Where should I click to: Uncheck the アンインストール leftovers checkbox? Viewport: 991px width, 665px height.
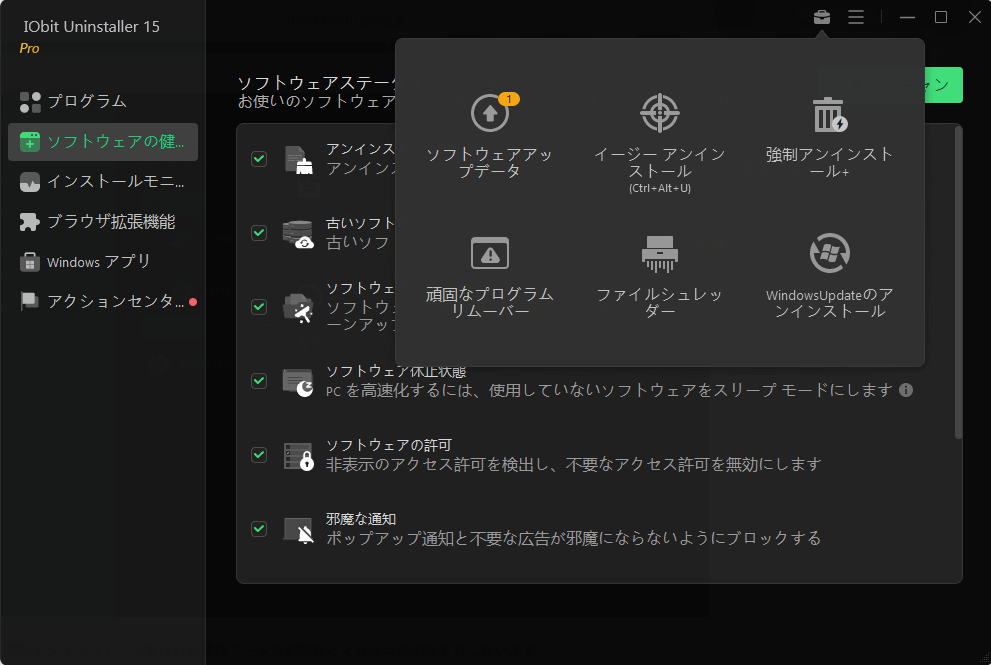(259, 159)
